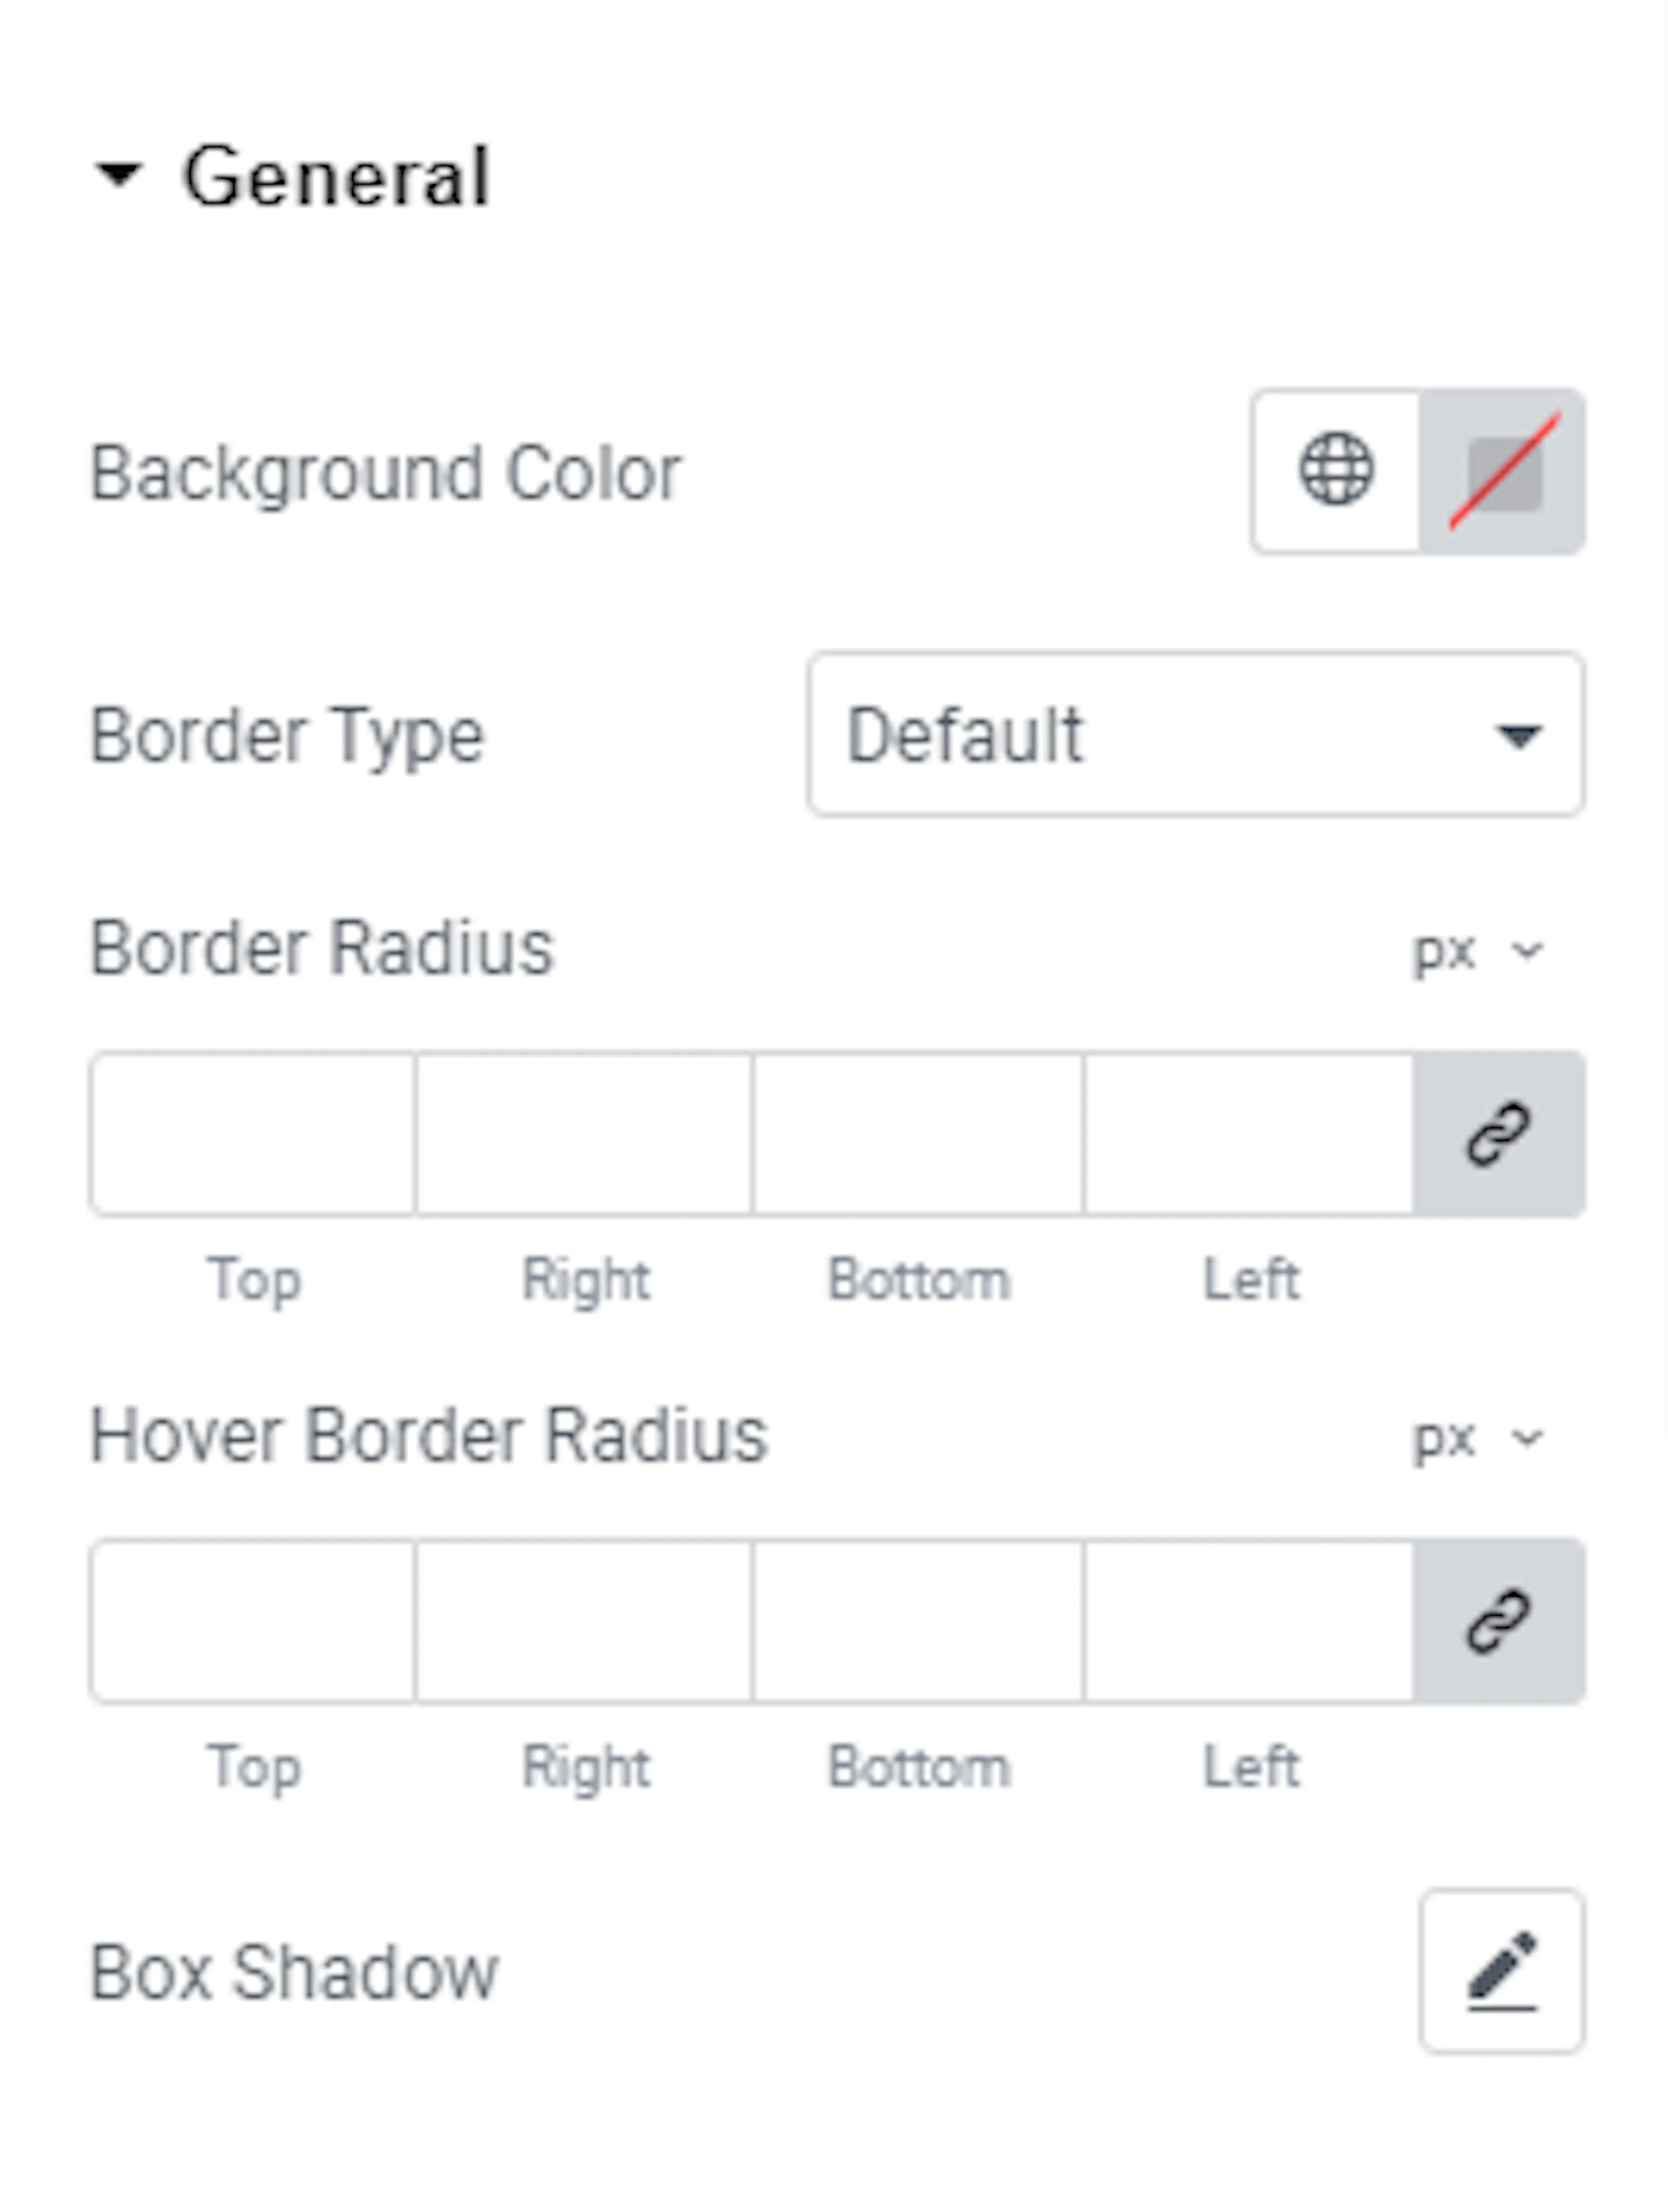
Task: Toggle Hover Border Radius link chain icon
Action: (1499, 1621)
